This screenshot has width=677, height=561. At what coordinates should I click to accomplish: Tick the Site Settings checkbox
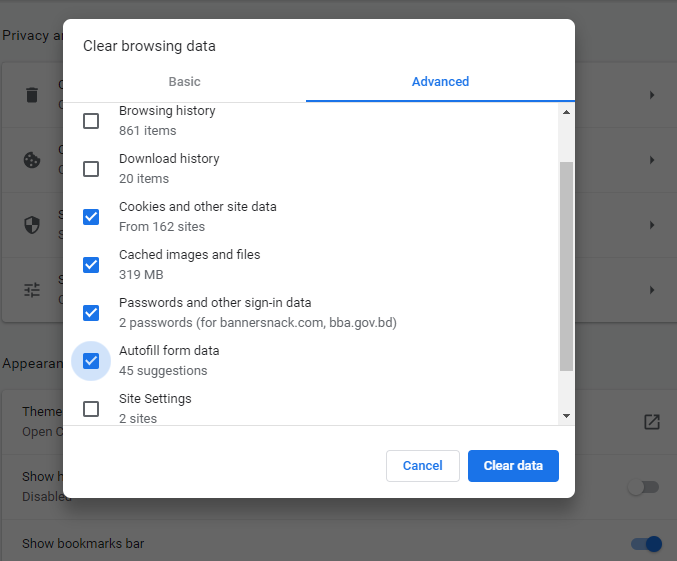click(91, 409)
